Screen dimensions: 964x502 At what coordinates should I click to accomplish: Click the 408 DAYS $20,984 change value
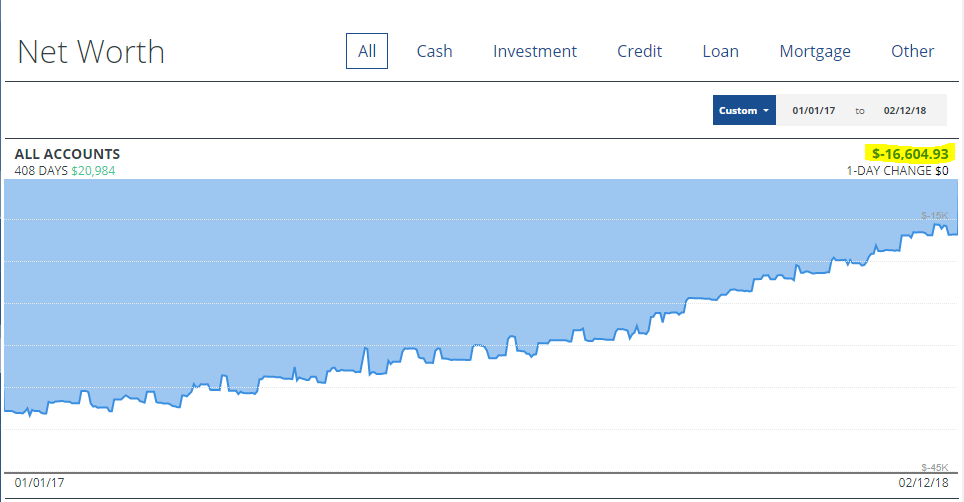point(65,170)
